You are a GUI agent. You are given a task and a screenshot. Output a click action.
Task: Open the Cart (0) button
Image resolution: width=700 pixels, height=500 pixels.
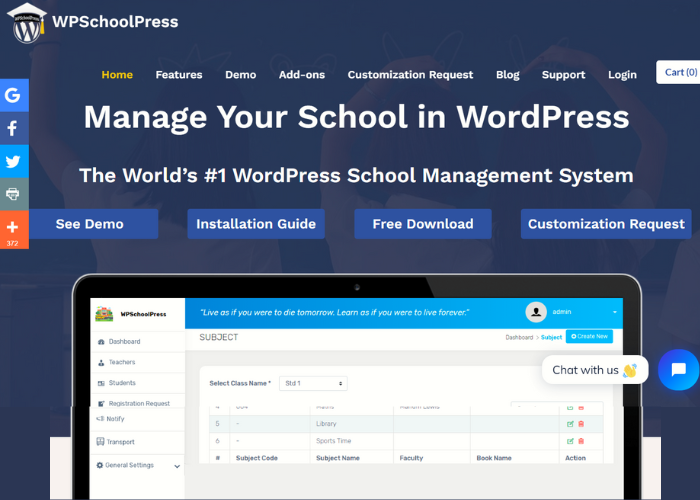pyautogui.click(x=678, y=72)
